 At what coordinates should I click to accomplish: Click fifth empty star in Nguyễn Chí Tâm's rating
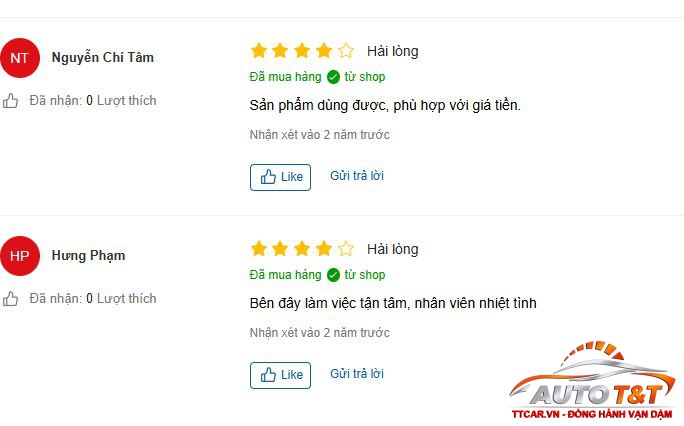(346, 51)
